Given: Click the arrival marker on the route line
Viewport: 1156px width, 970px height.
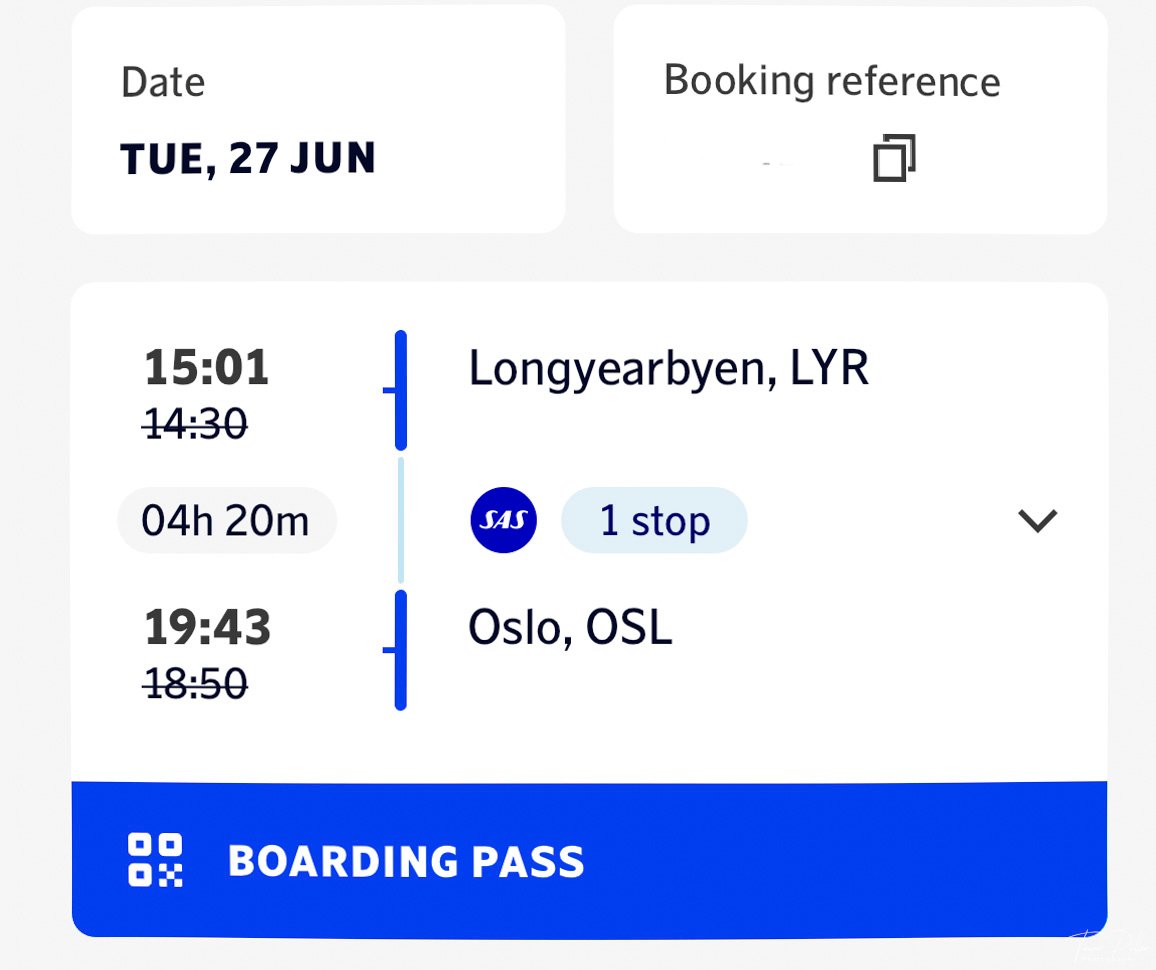Looking at the screenshot, I should (399, 649).
